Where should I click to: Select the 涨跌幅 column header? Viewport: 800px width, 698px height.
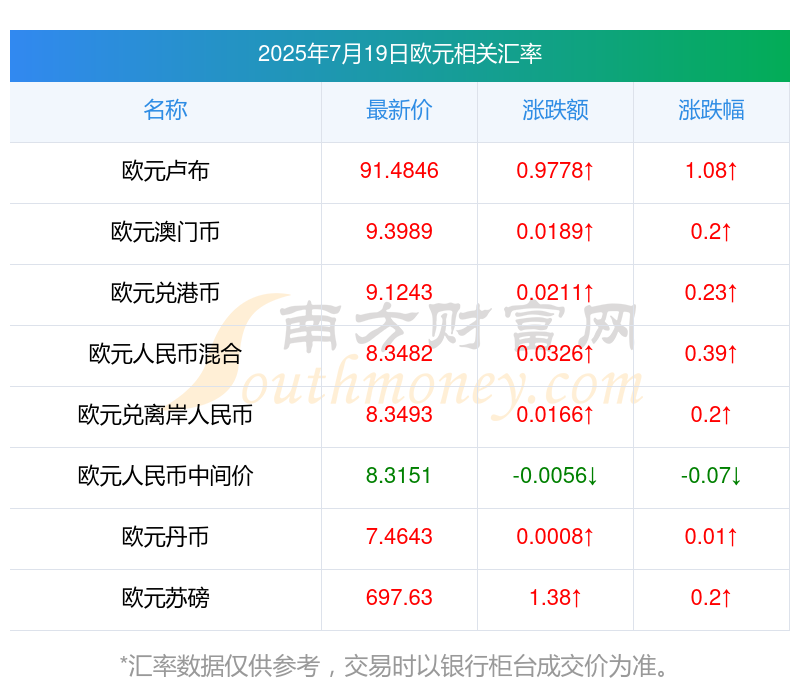[x=711, y=110]
